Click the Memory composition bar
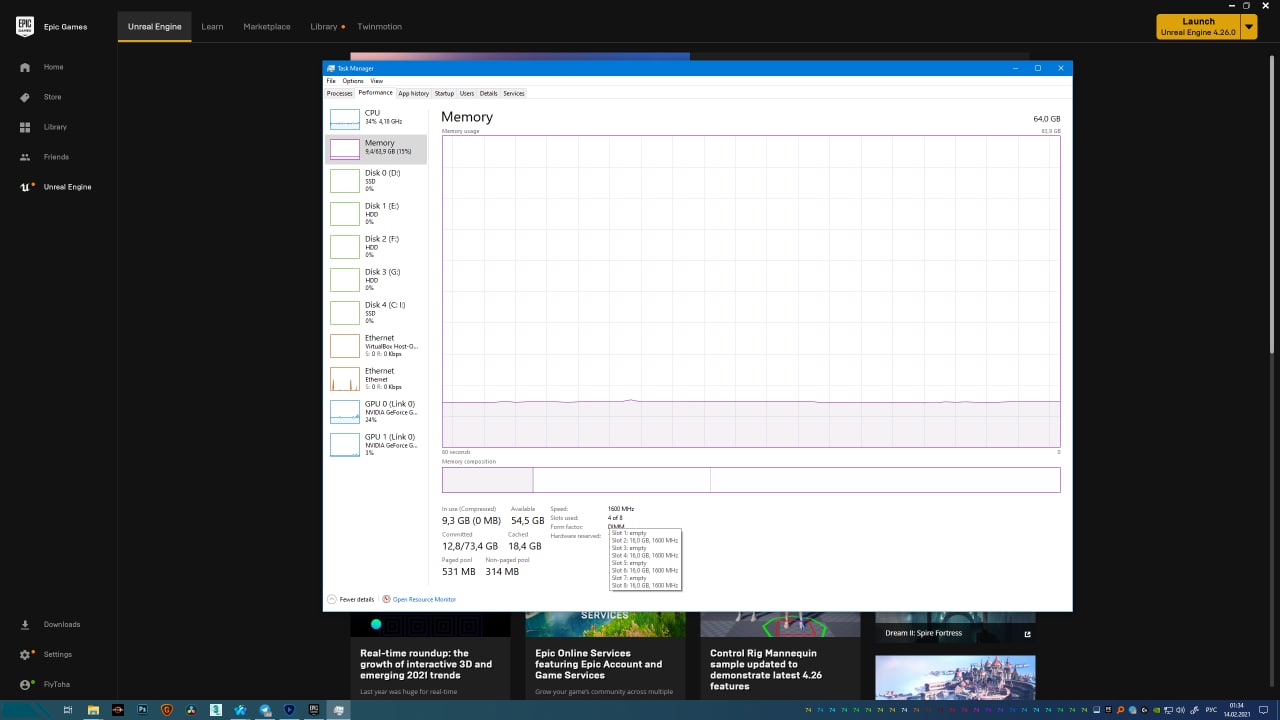This screenshot has width=1280, height=720. (751, 480)
